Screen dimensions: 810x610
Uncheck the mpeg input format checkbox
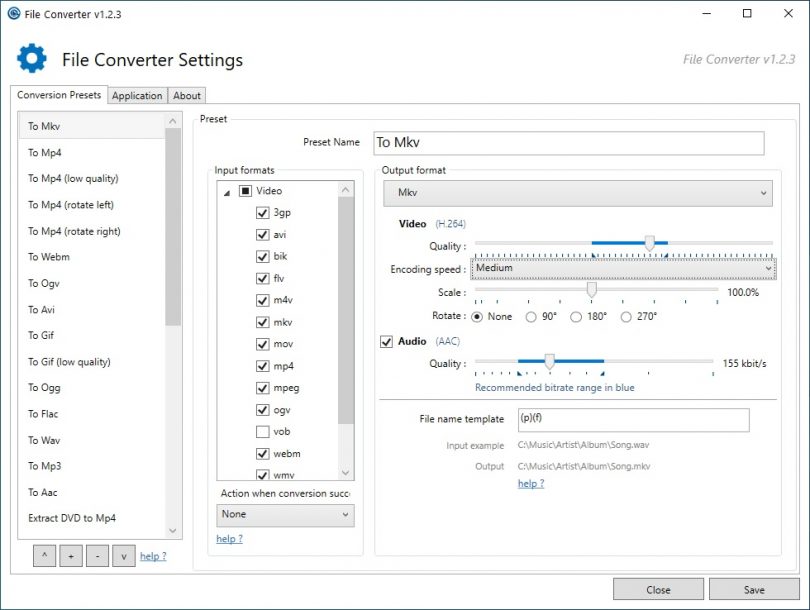(x=262, y=388)
